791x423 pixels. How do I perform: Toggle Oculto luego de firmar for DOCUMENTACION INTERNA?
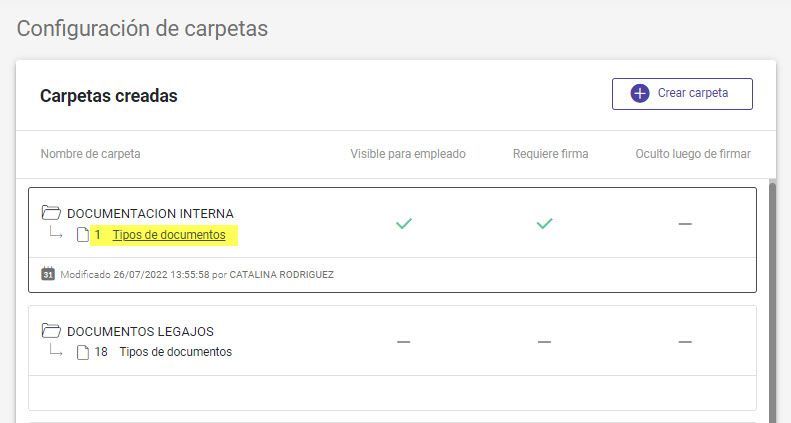tap(685, 223)
